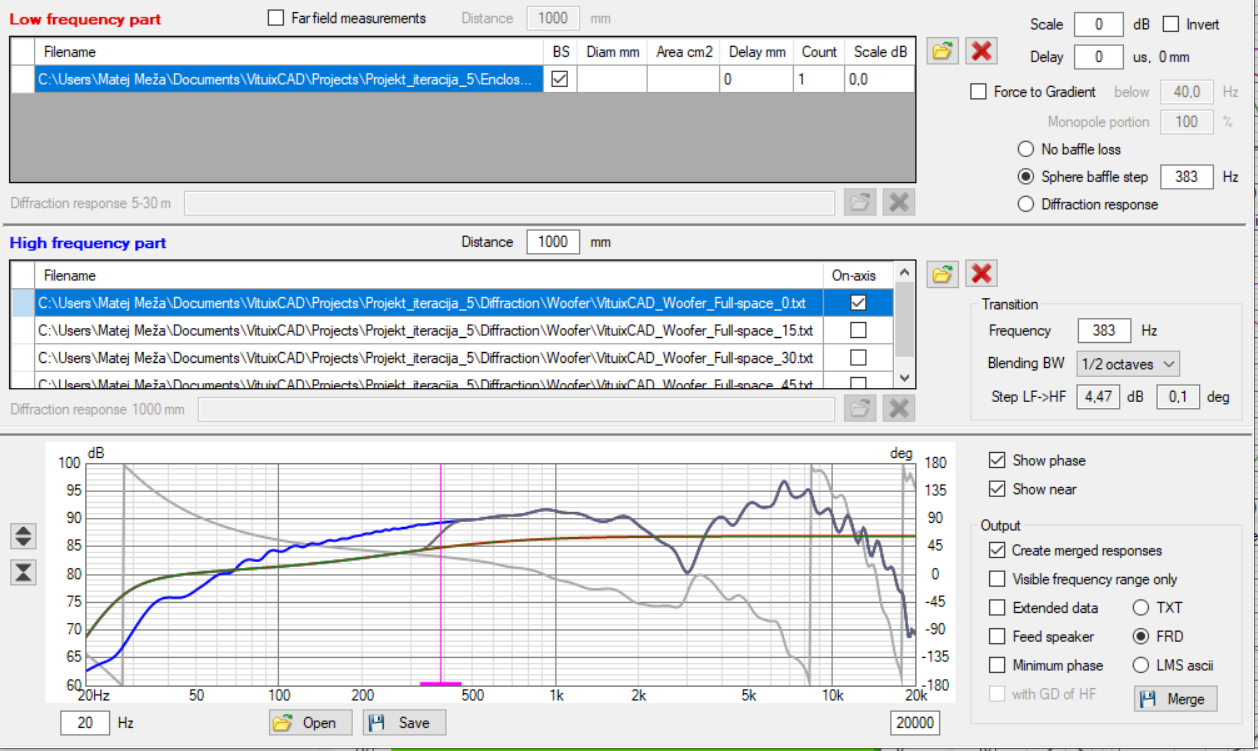Uncheck On-axis for Woofer_Full-space_0.txt
Image resolution: width=1258 pixels, height=751 pixels.
858,302
